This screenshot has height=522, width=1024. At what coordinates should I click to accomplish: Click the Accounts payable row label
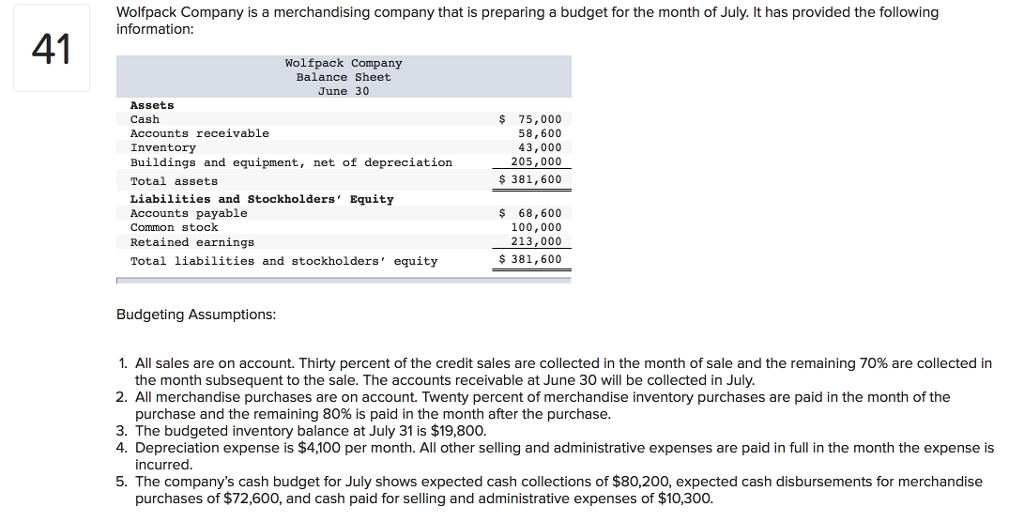pyautogui.click(x=189, y=213)
